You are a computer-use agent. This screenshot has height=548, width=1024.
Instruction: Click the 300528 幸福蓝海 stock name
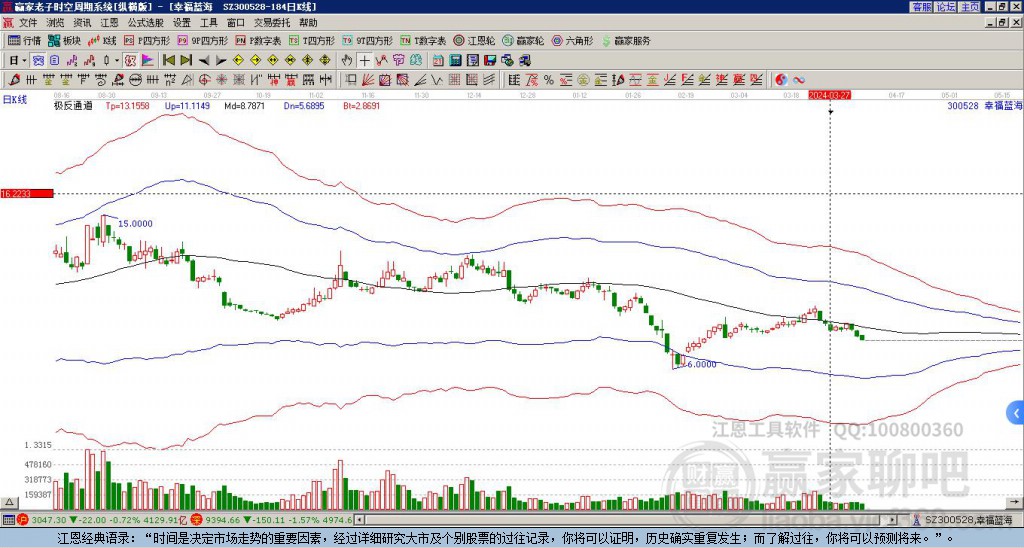[985, 105]
